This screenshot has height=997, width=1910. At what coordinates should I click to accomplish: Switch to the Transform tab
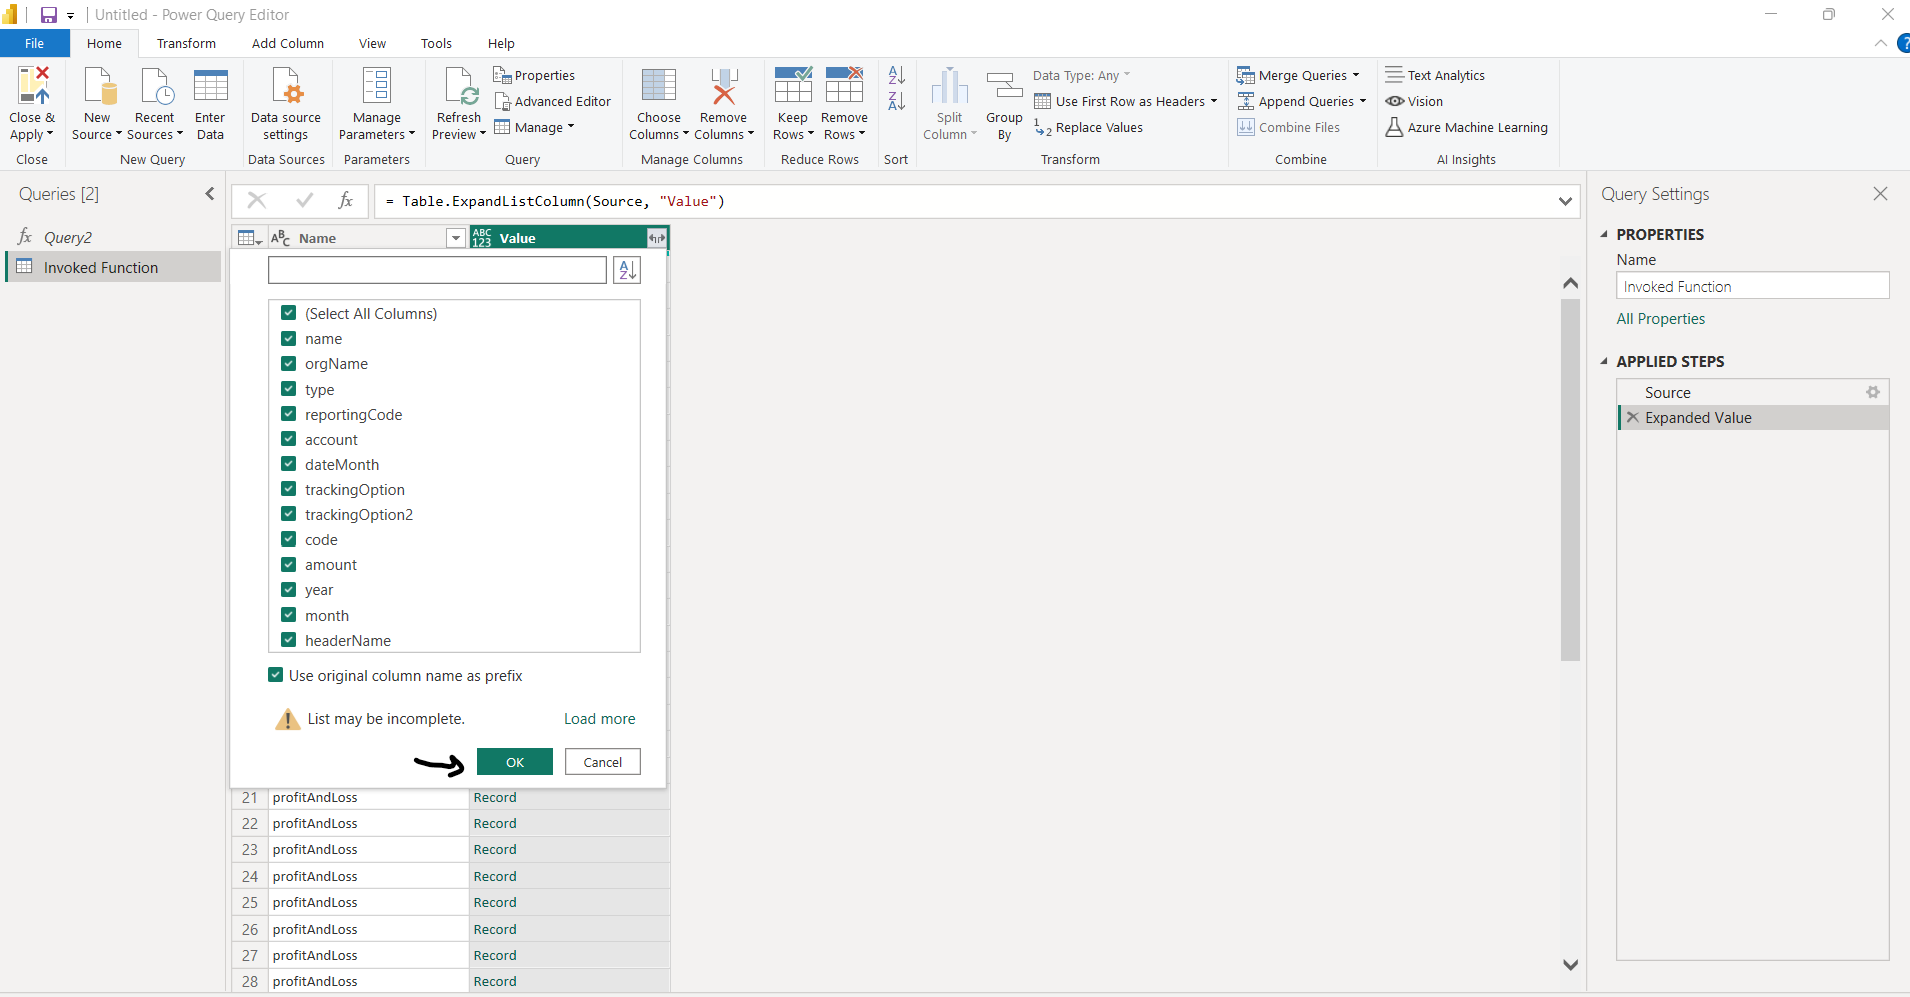(186, 43)
